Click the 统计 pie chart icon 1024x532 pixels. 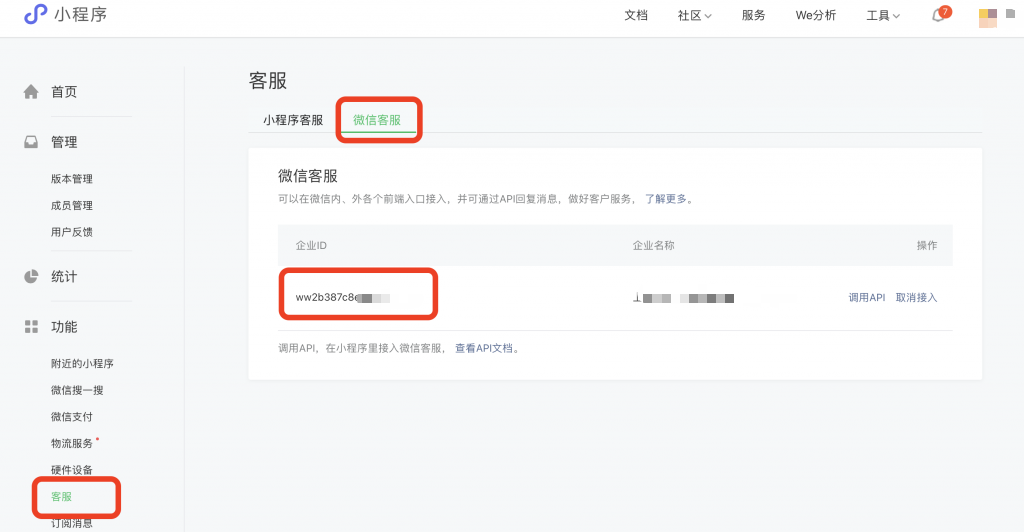pyautogui.click(x=31, y=276)
